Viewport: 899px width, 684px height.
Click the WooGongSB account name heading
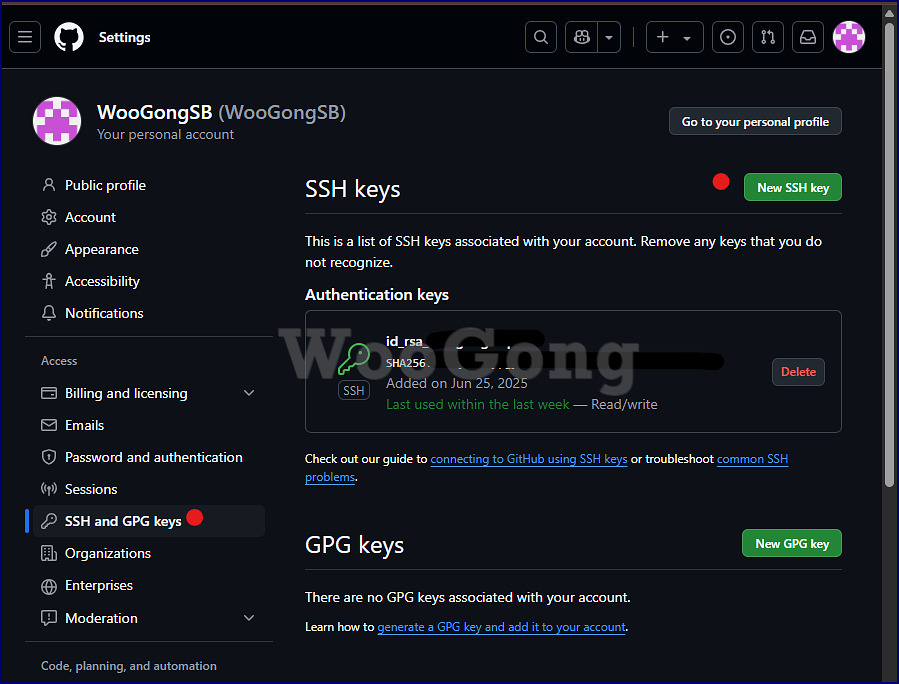click(x=221, y=112)
